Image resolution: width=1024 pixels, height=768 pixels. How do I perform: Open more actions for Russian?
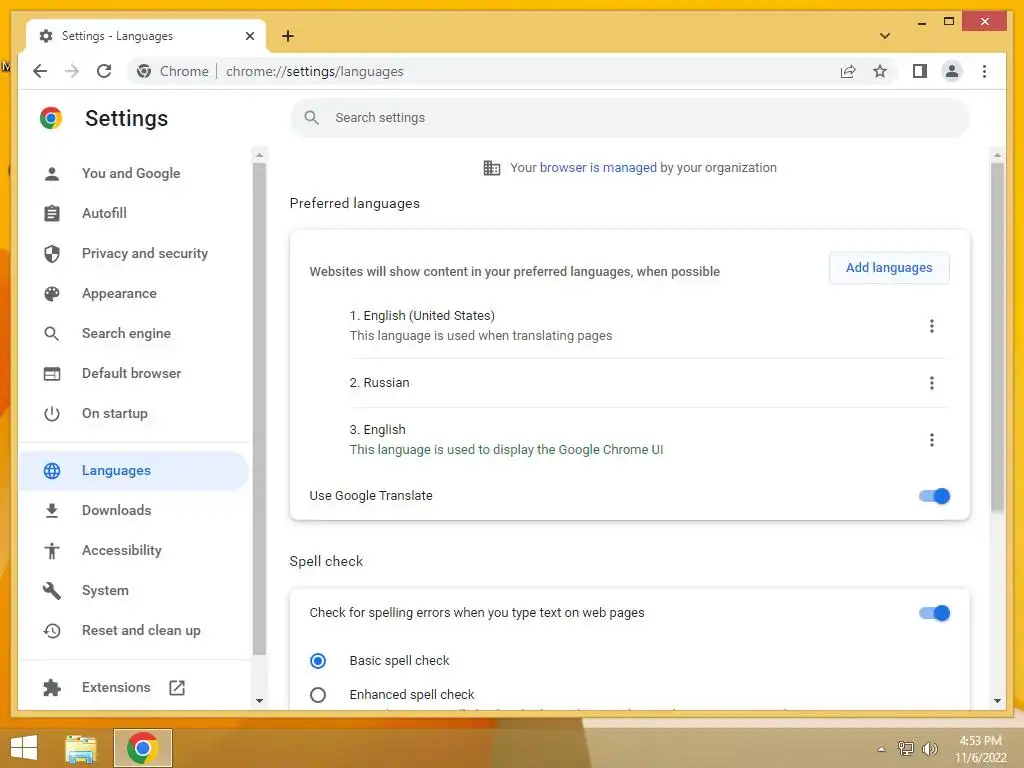tap(931, 383)
